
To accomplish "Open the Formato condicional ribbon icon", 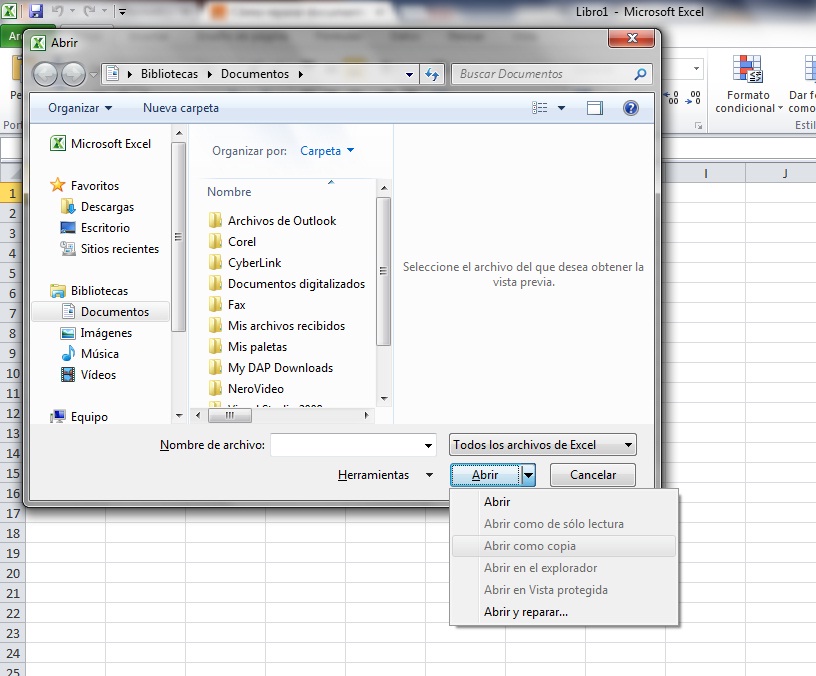I will click(x=748, y=69).
